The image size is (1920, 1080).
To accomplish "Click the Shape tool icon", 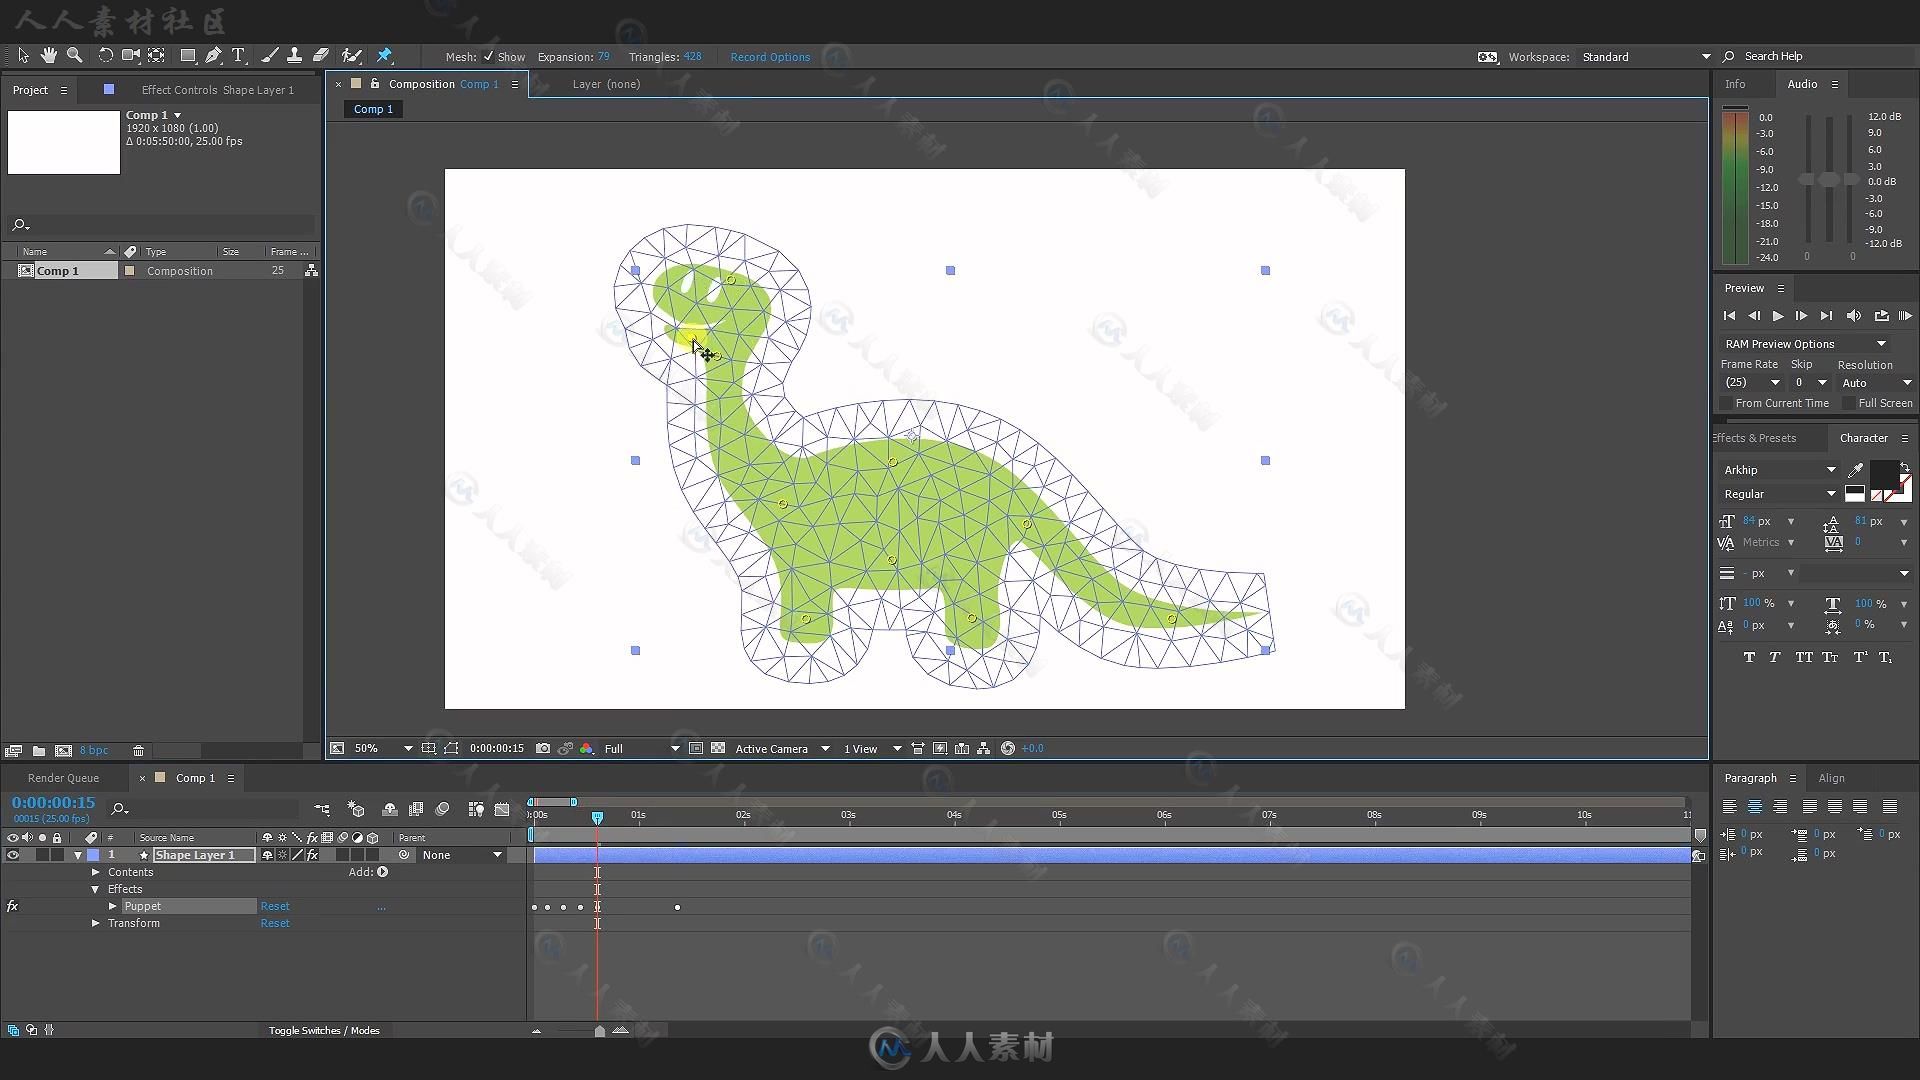I will (x=185, y=55).
